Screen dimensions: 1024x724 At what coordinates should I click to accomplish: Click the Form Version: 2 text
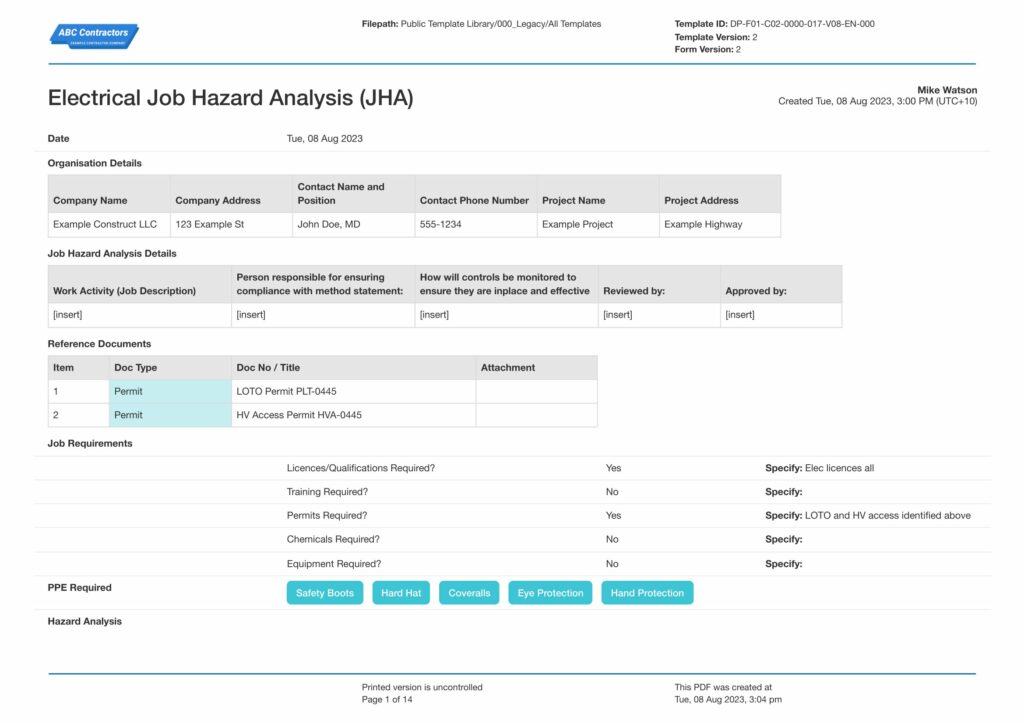(x=707, y=50)
